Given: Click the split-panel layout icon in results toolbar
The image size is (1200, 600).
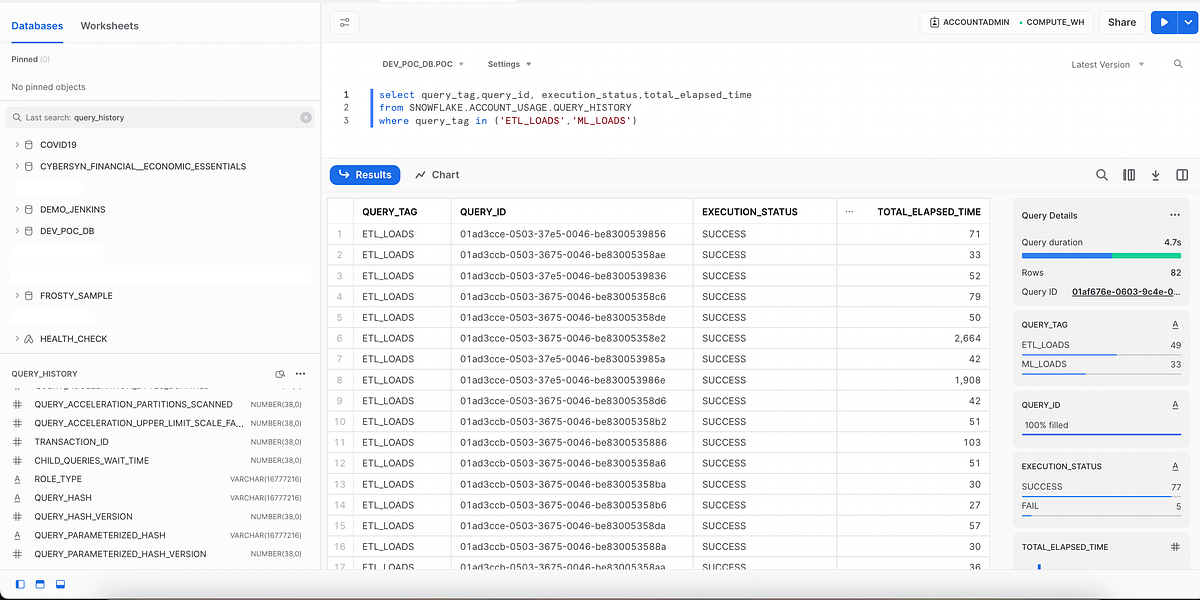Looking at the screenshot, I should [1182, 174].
